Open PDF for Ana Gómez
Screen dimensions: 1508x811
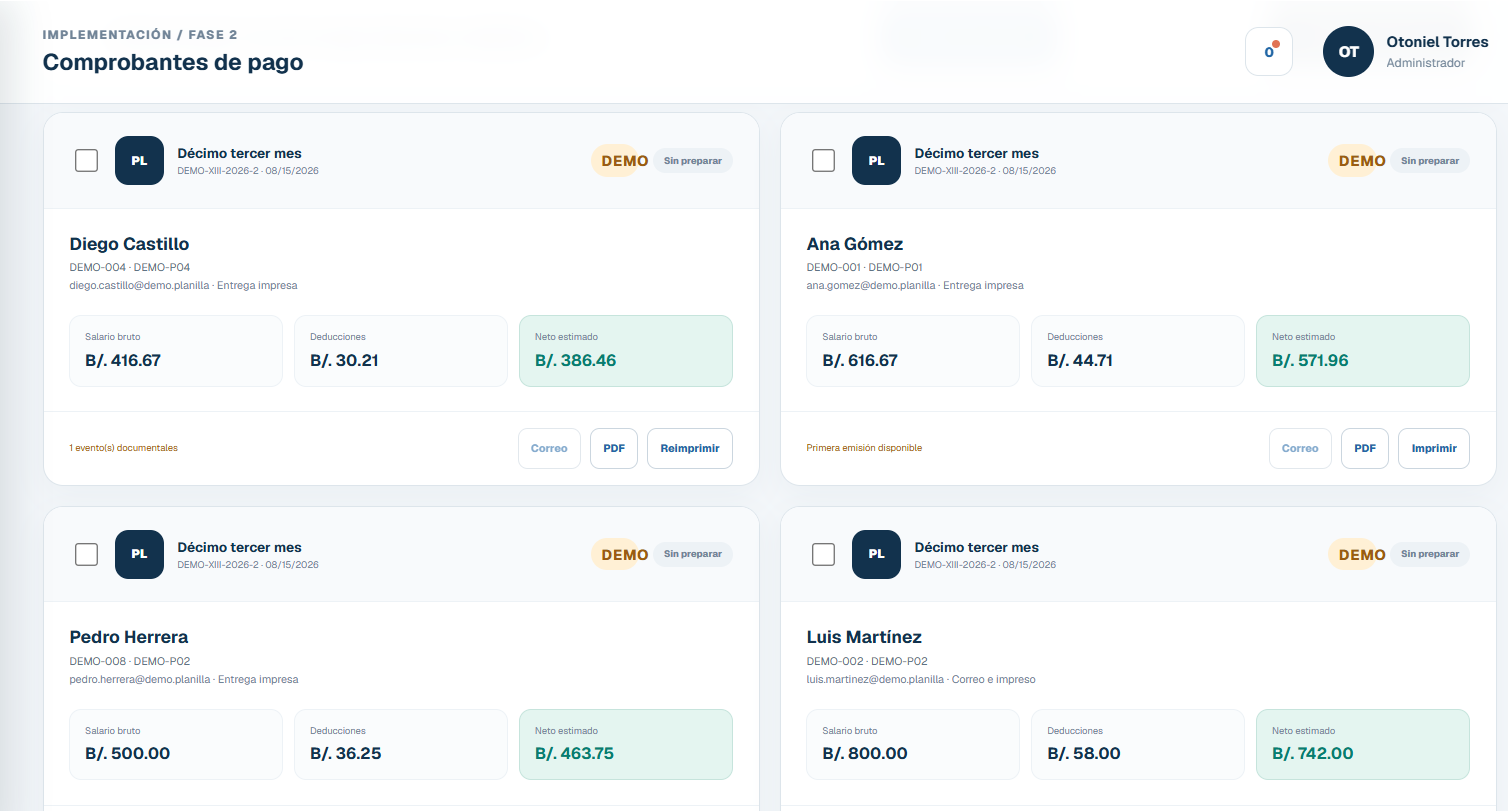coord(1365,448)
